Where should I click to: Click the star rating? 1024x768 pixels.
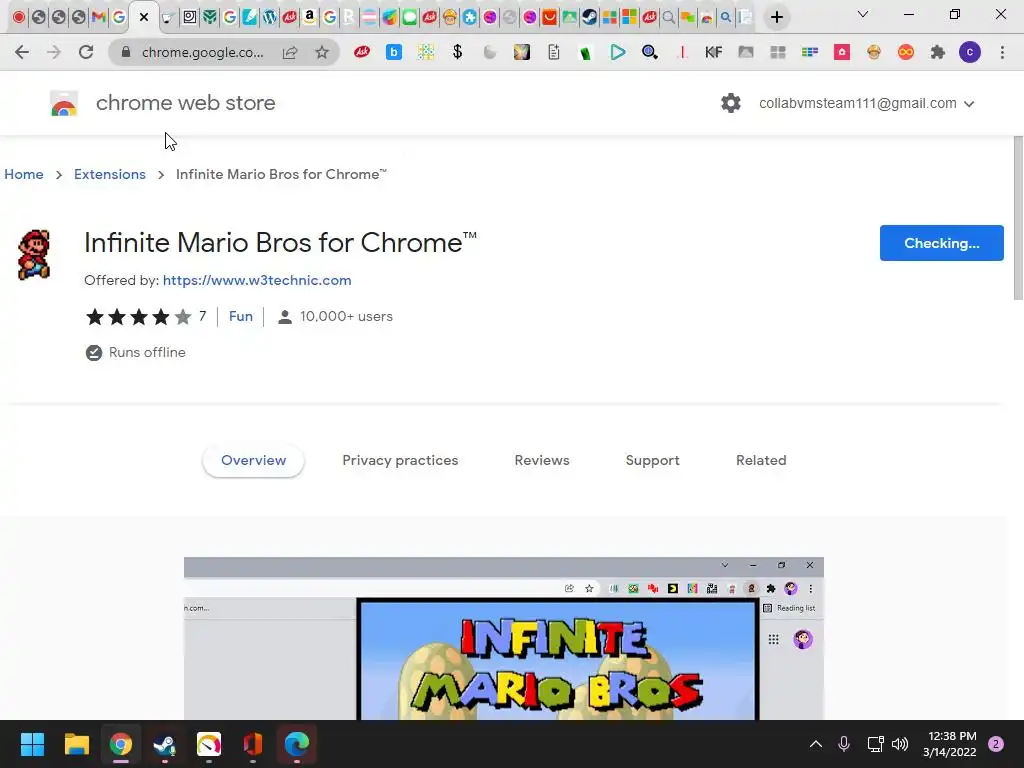[x=138, y=317]
